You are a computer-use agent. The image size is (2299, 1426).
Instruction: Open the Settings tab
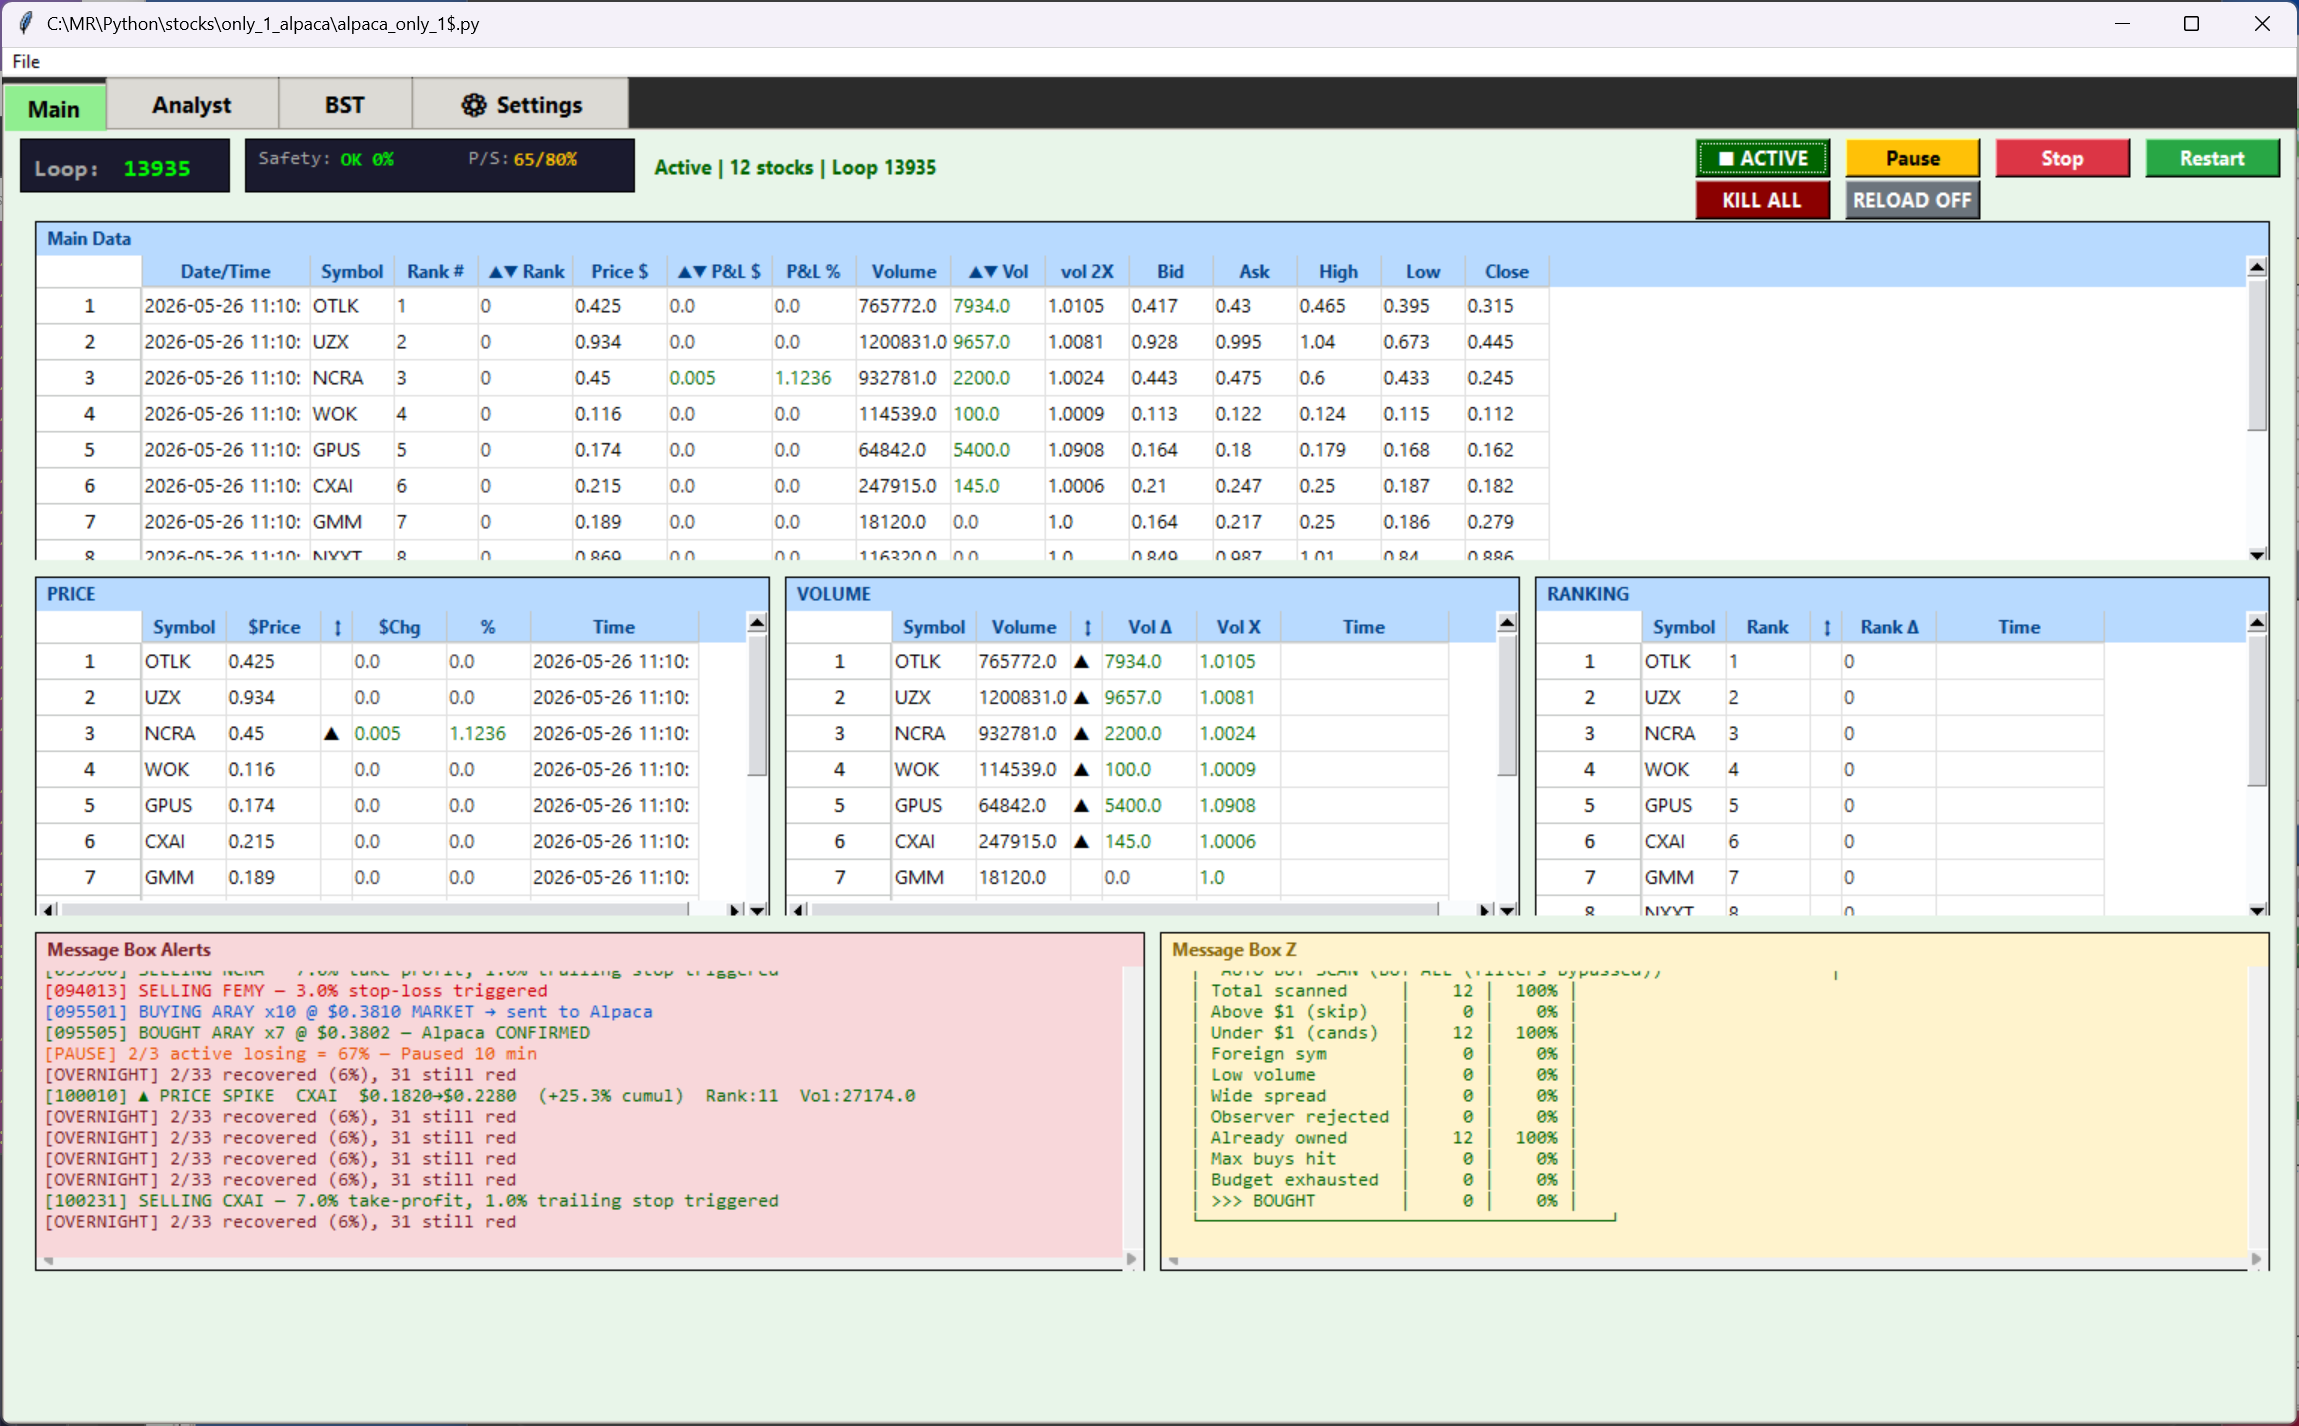pos(521,105)
